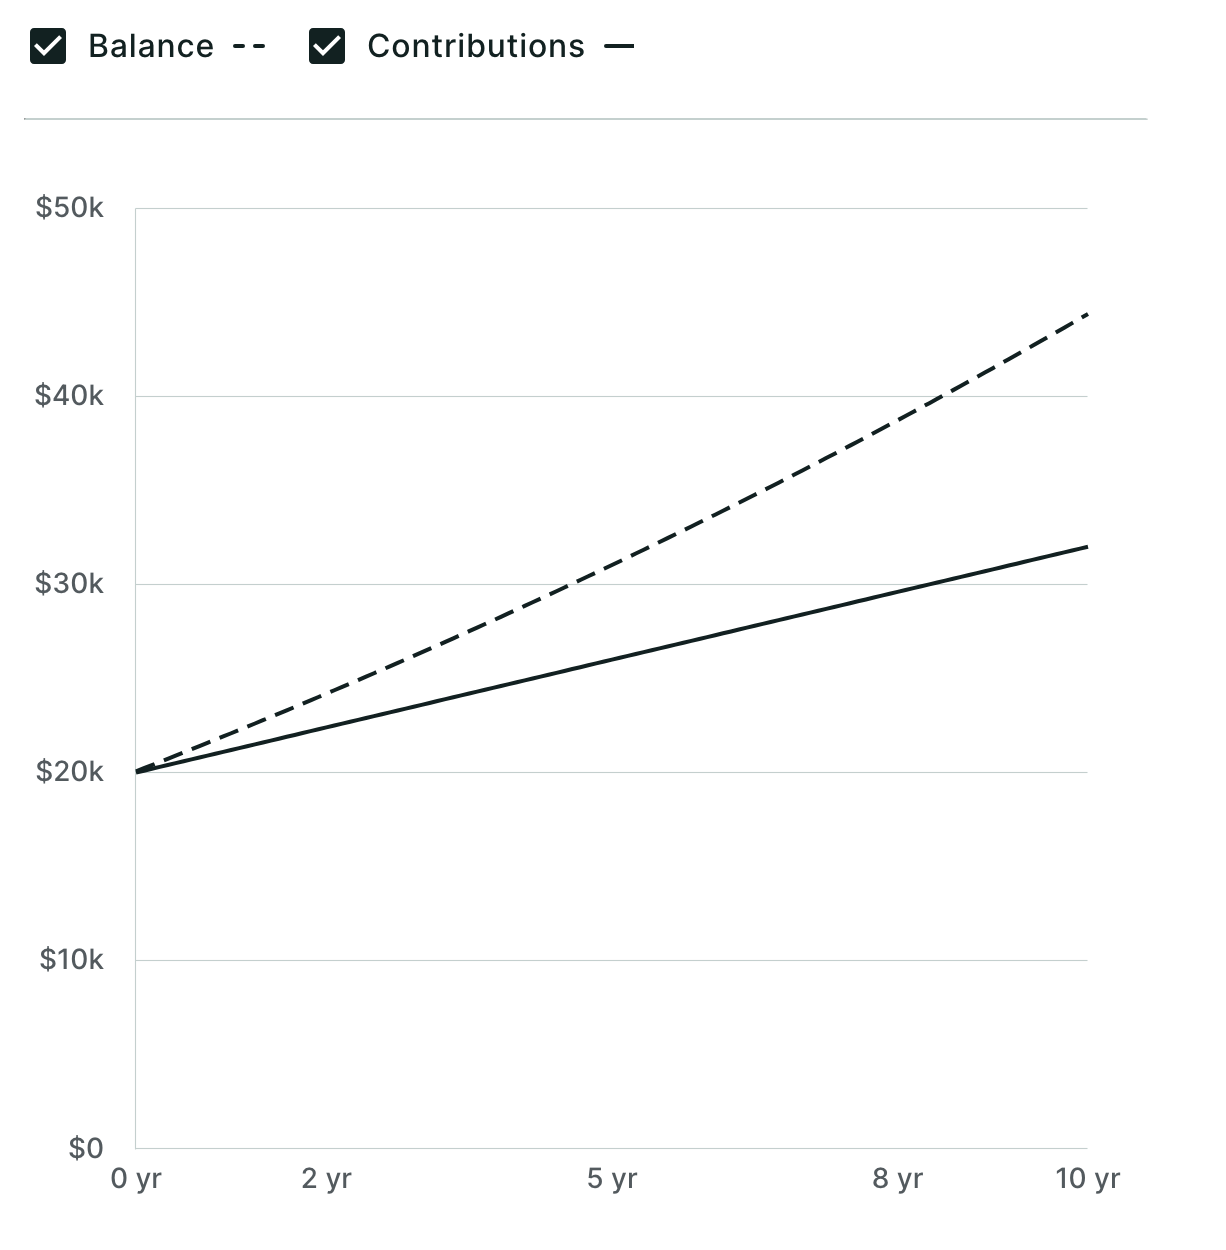Click the 5 yr x-axis label
Viewport: 1226px width, 1250px height.
click(x=612, y=1179)
